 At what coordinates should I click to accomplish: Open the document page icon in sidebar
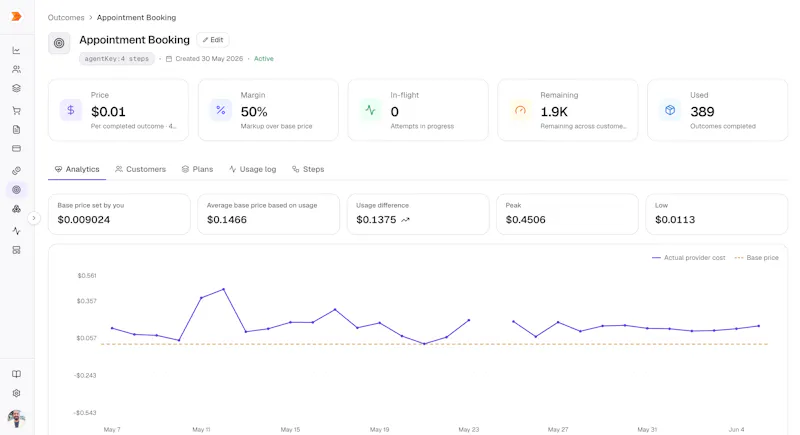pos(16,130)
